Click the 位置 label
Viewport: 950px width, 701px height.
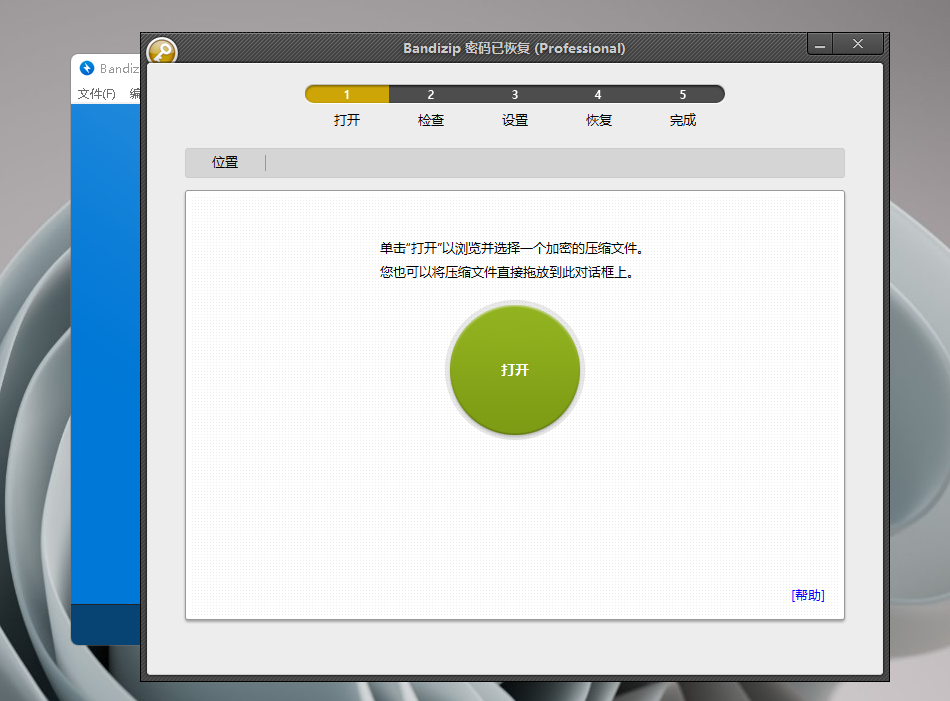[225, 162]
